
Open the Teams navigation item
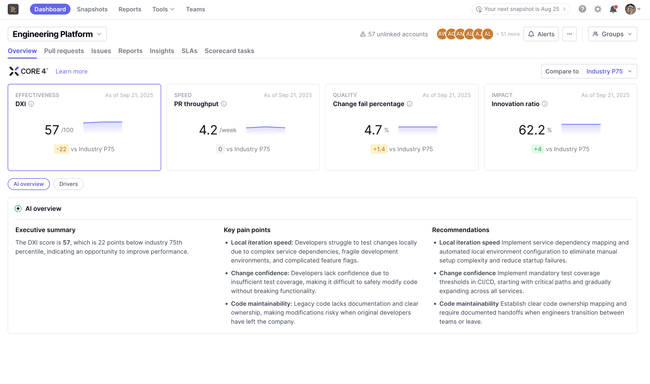pos(195,9)
